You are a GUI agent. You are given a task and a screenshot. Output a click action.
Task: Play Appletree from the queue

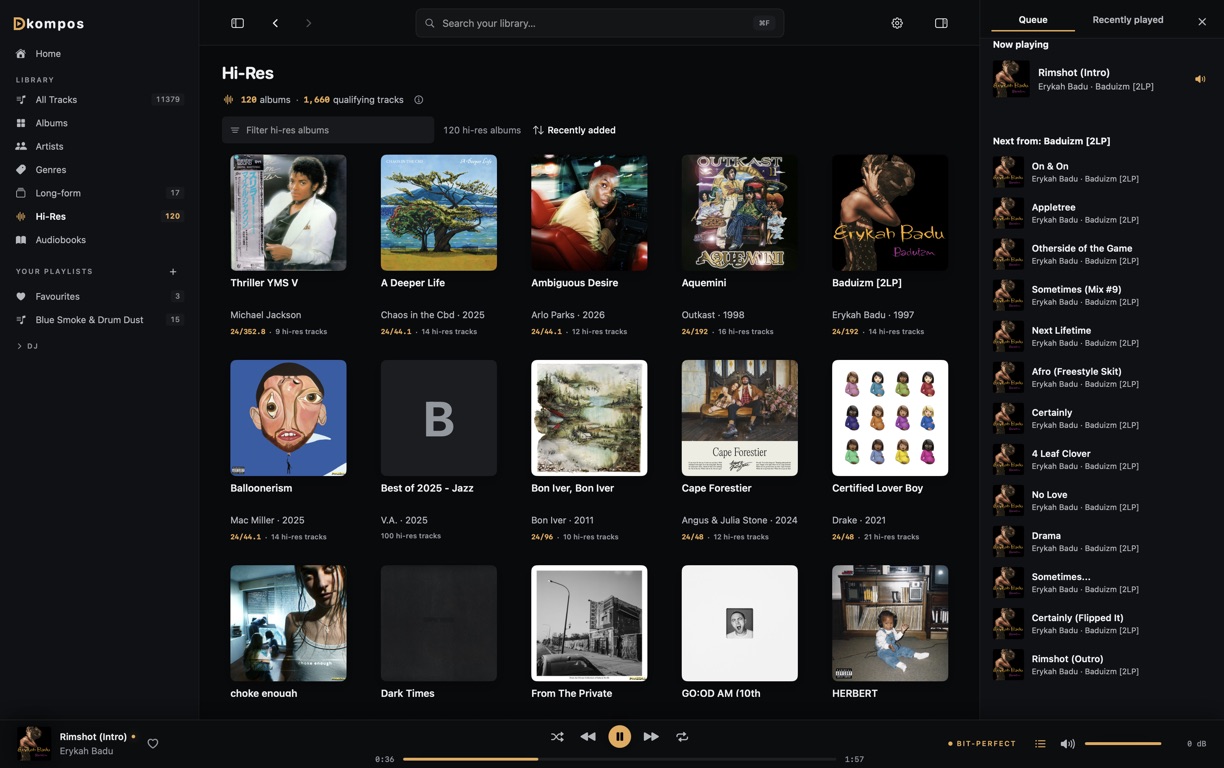(x=1101, y=213)
